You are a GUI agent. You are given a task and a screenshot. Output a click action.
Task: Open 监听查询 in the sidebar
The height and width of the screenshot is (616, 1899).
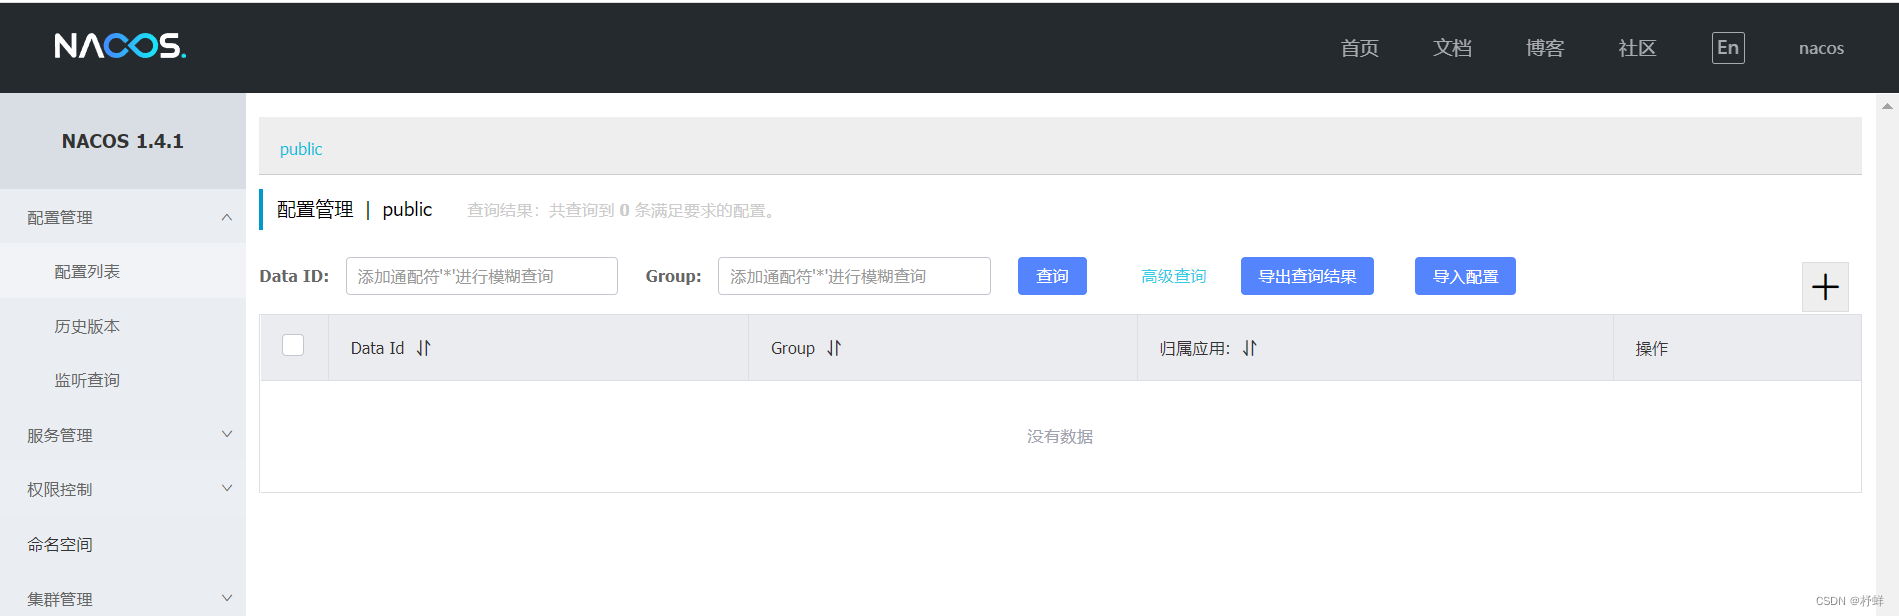pos(123,380)
